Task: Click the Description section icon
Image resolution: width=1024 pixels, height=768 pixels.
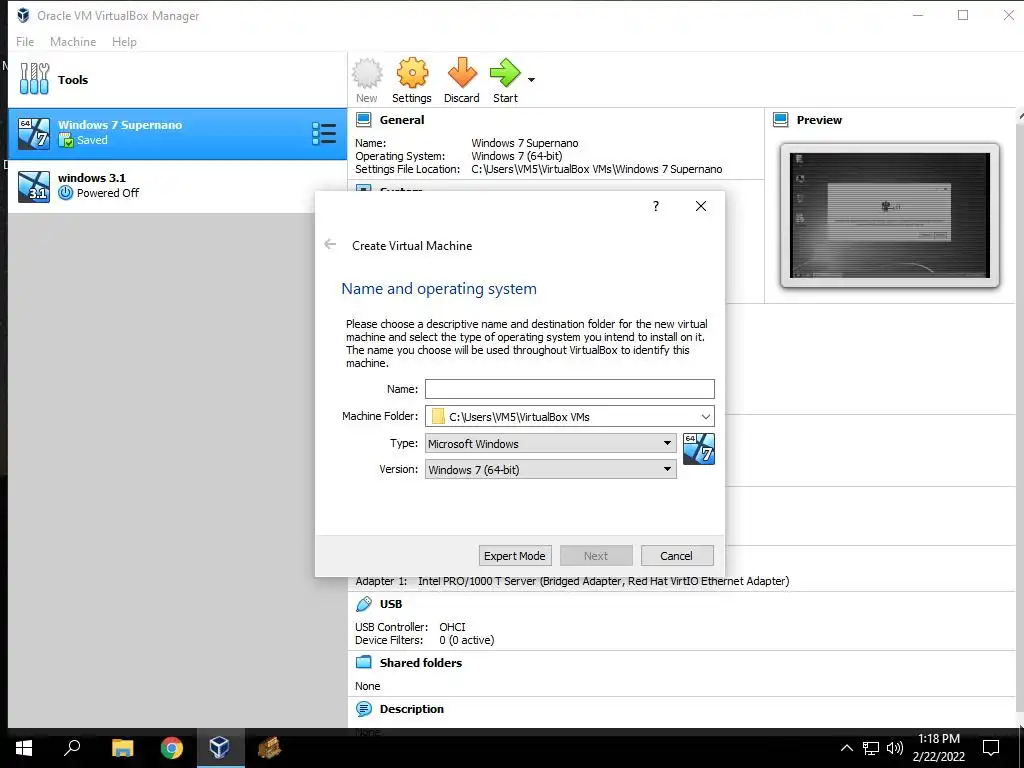Action: tap(364, 709)
